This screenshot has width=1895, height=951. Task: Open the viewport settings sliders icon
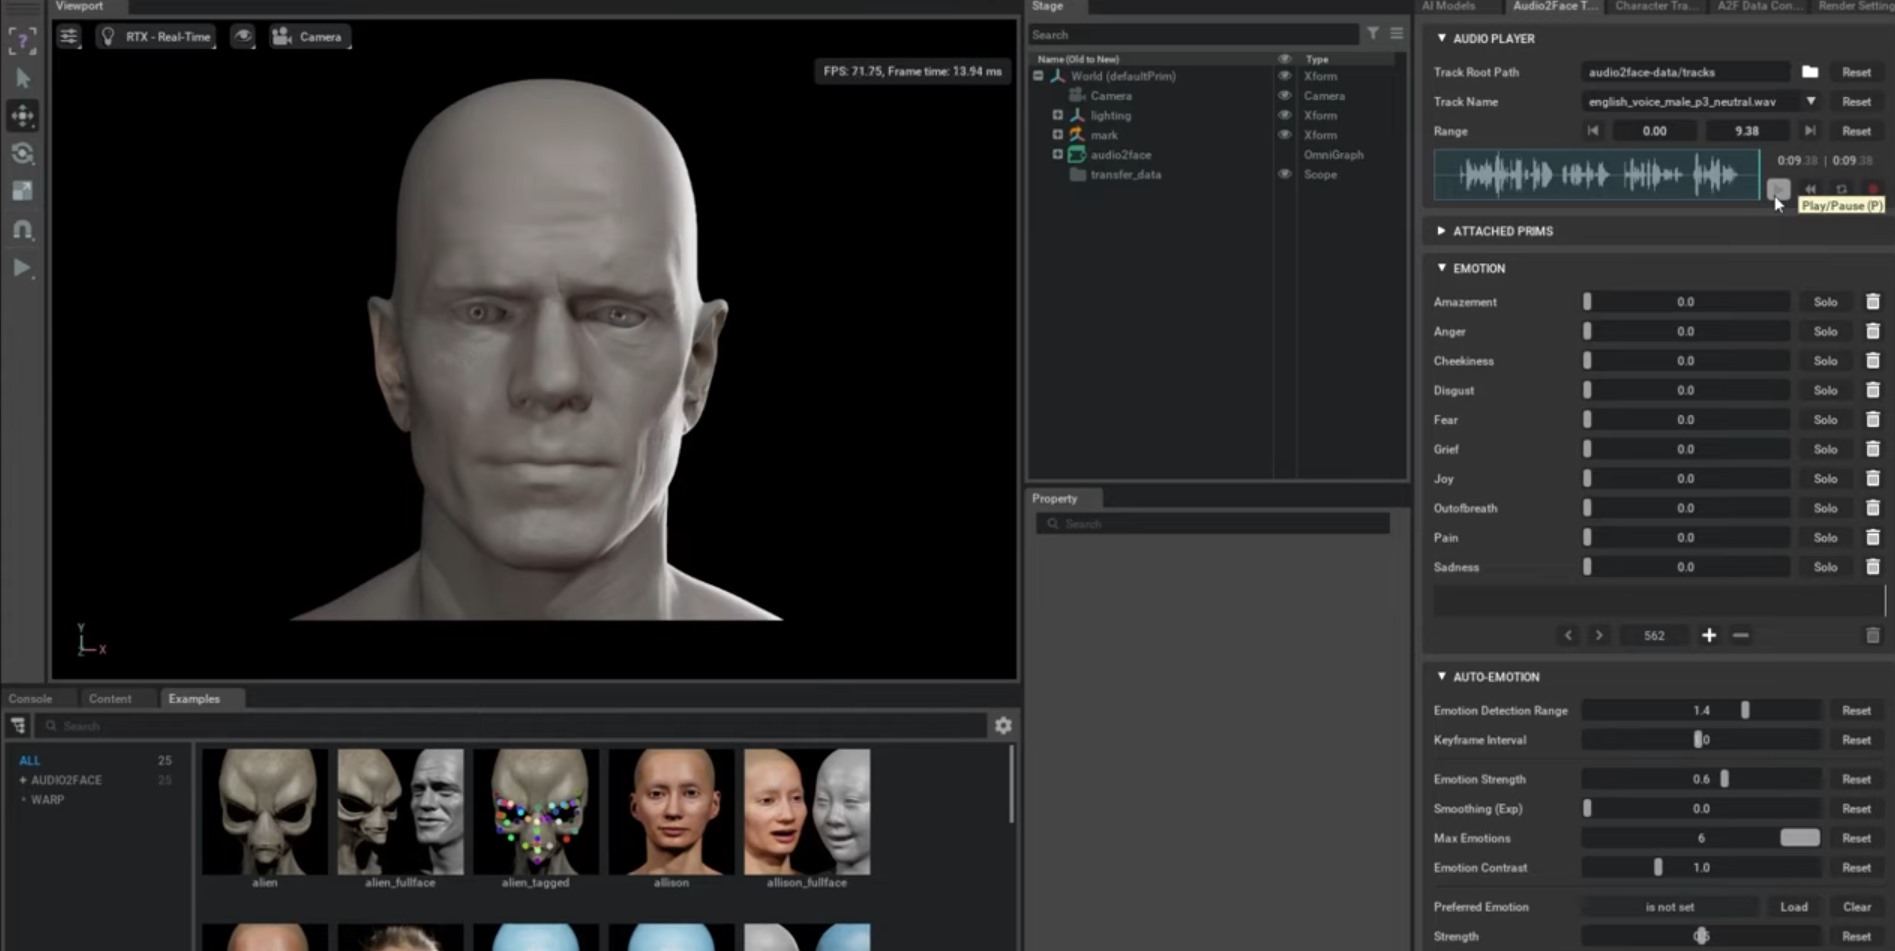click(x=68, y=37)
